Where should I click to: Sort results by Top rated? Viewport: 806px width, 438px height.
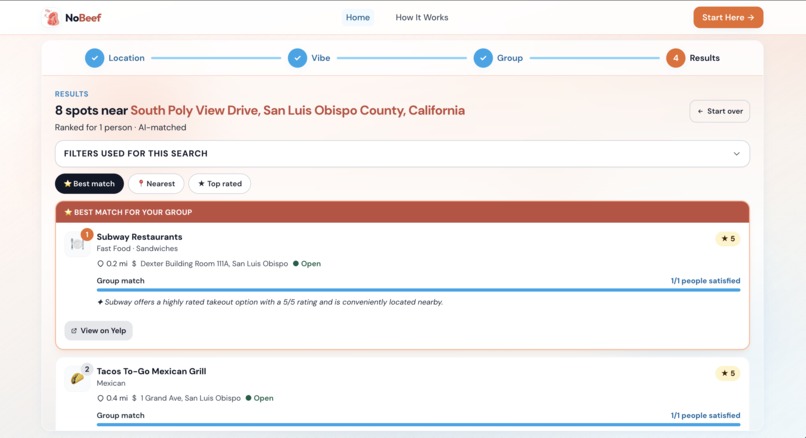click(219, 184)
